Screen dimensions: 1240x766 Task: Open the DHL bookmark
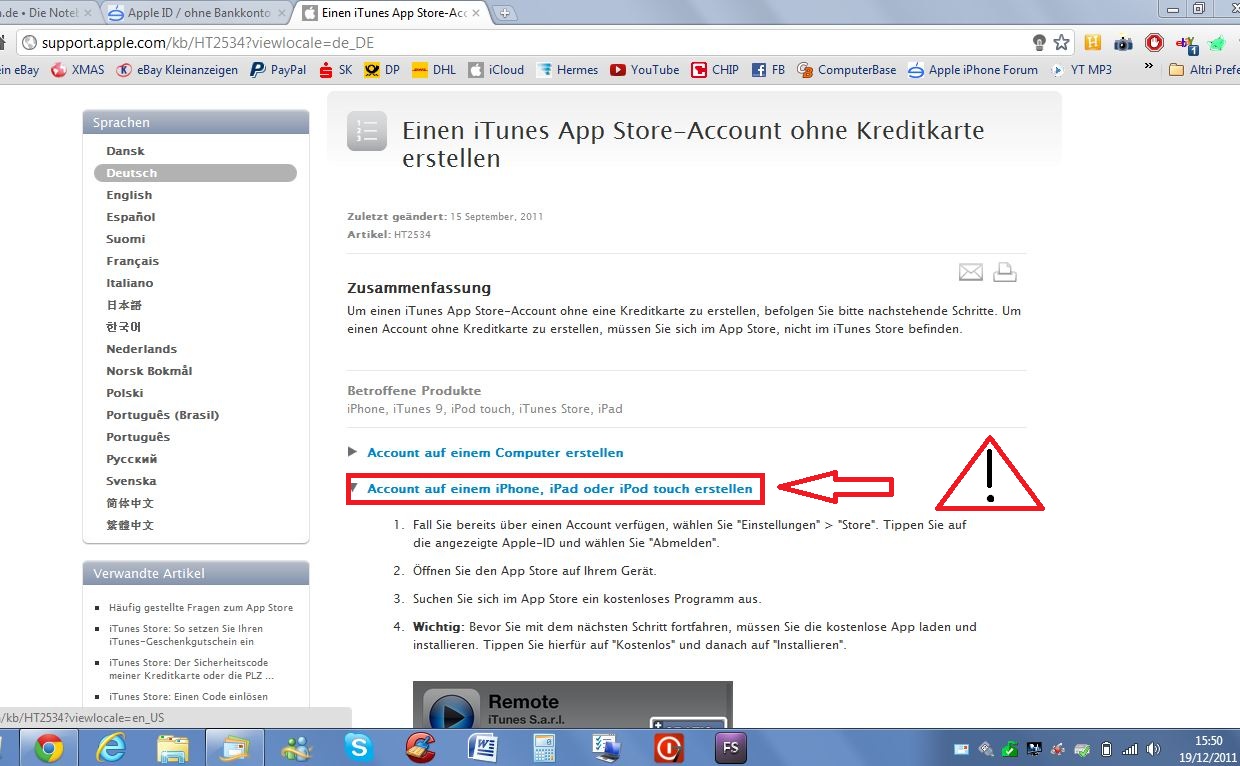[434, 70]
